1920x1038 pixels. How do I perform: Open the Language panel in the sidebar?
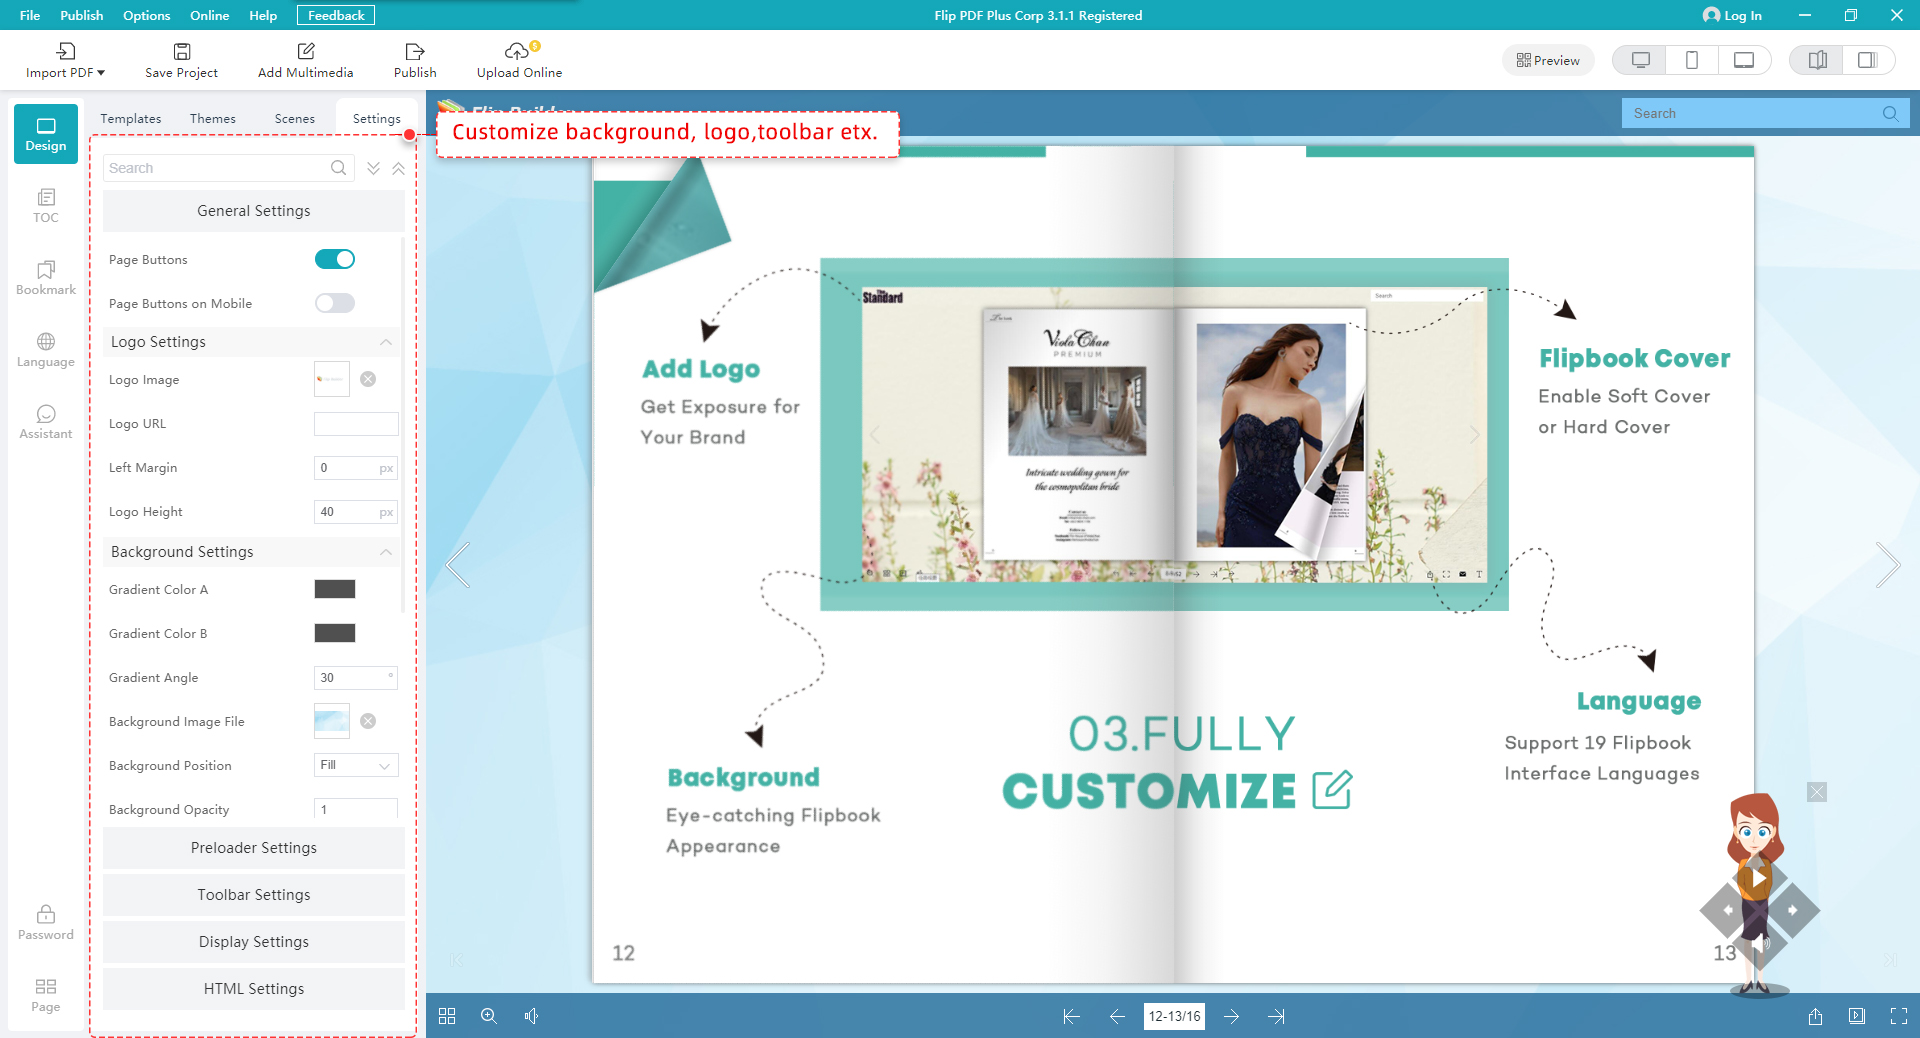coord(45,349)
